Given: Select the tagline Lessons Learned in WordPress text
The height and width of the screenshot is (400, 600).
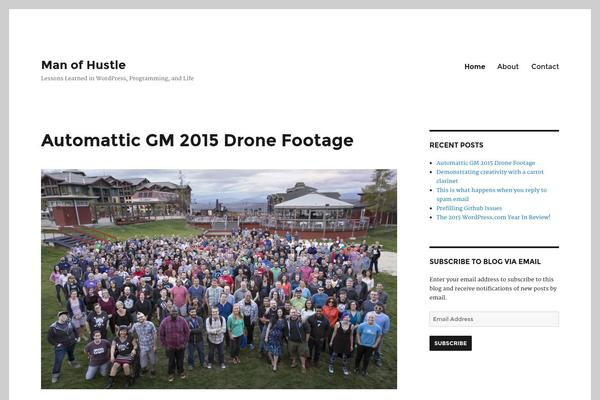Looking at the screenshot, I should pos(117,78).
